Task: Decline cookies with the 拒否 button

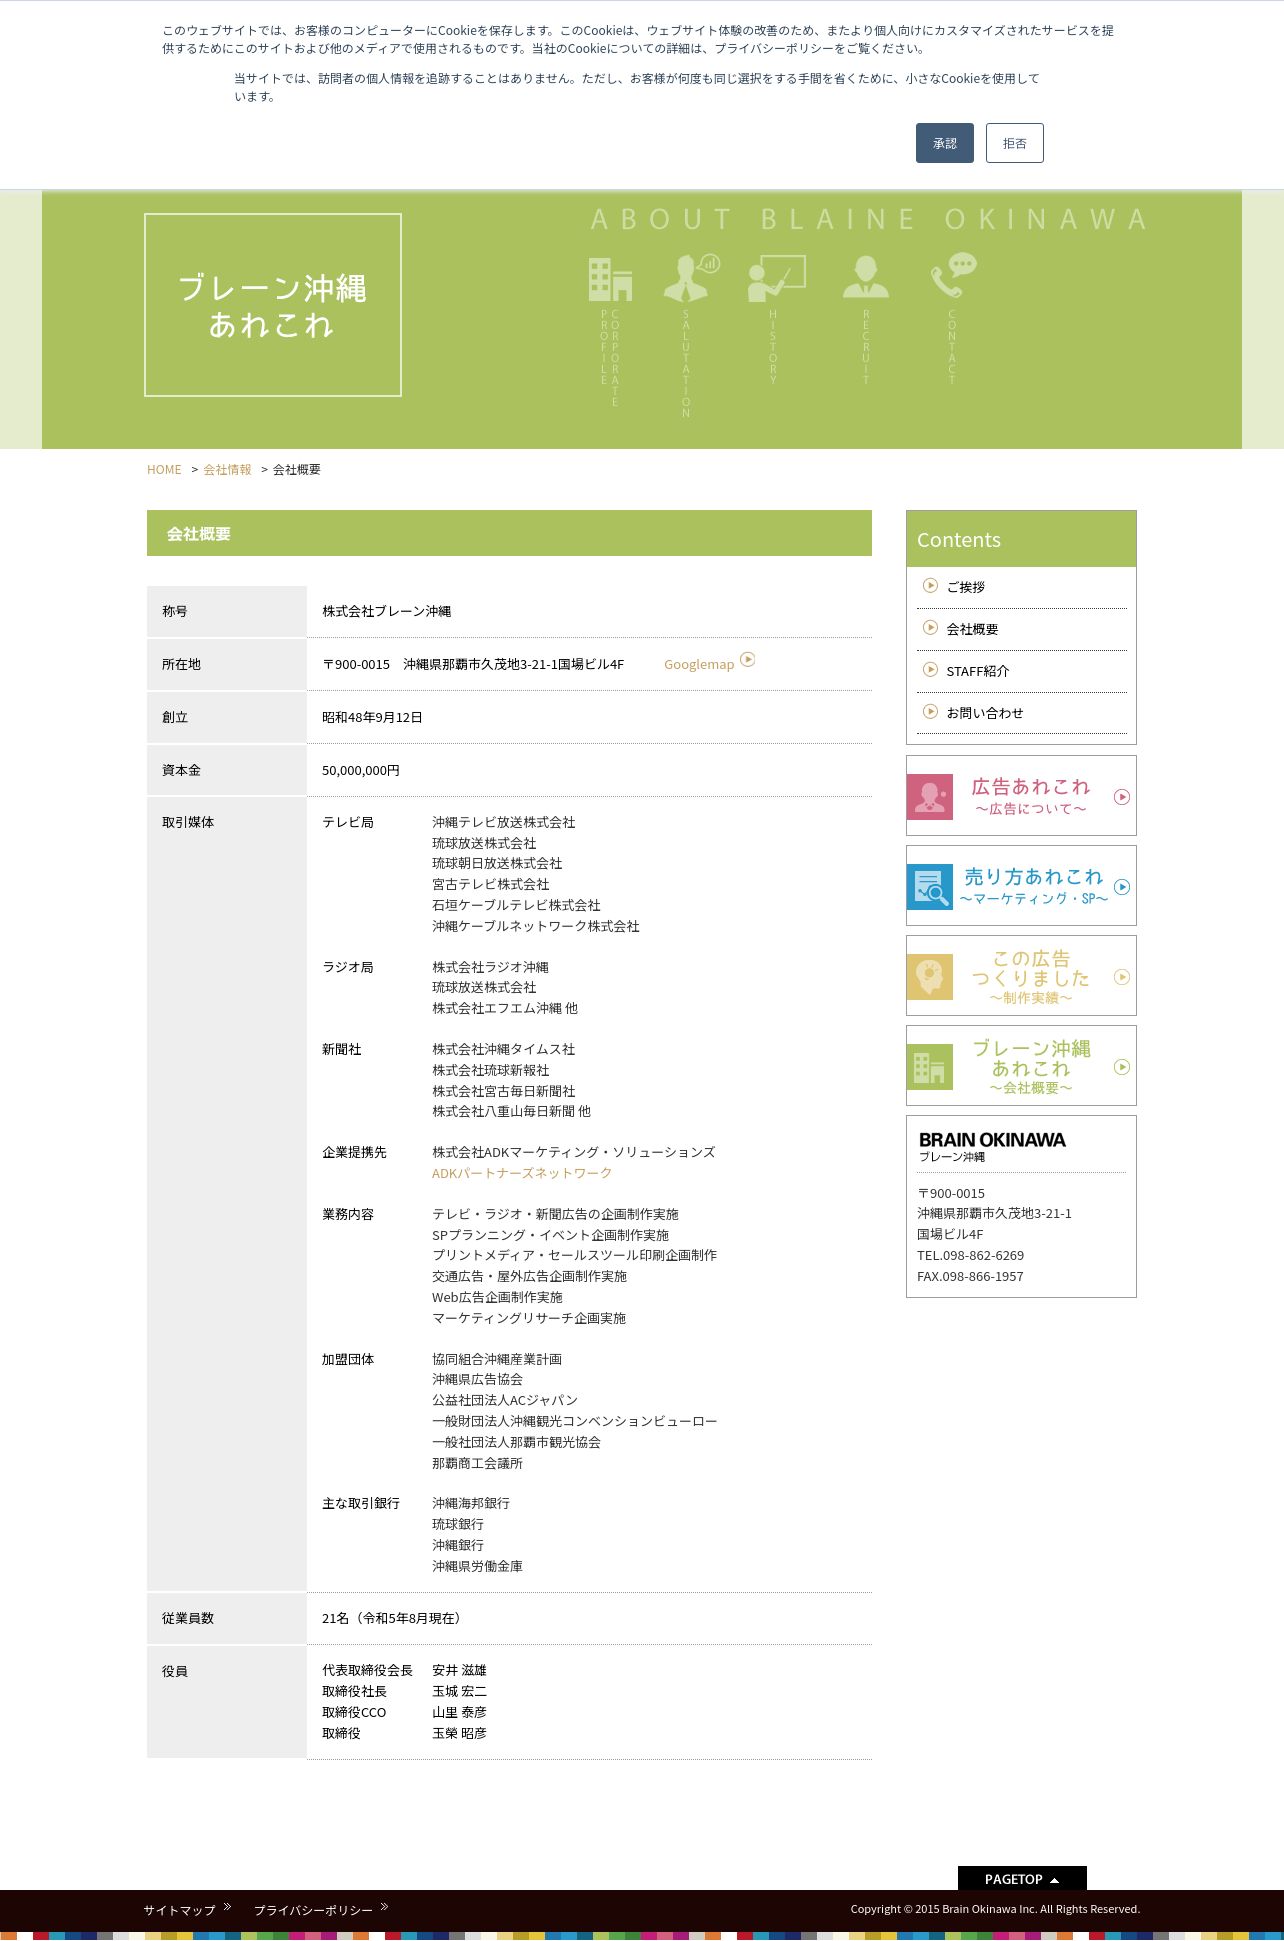Action: (x=1015, y=143)
